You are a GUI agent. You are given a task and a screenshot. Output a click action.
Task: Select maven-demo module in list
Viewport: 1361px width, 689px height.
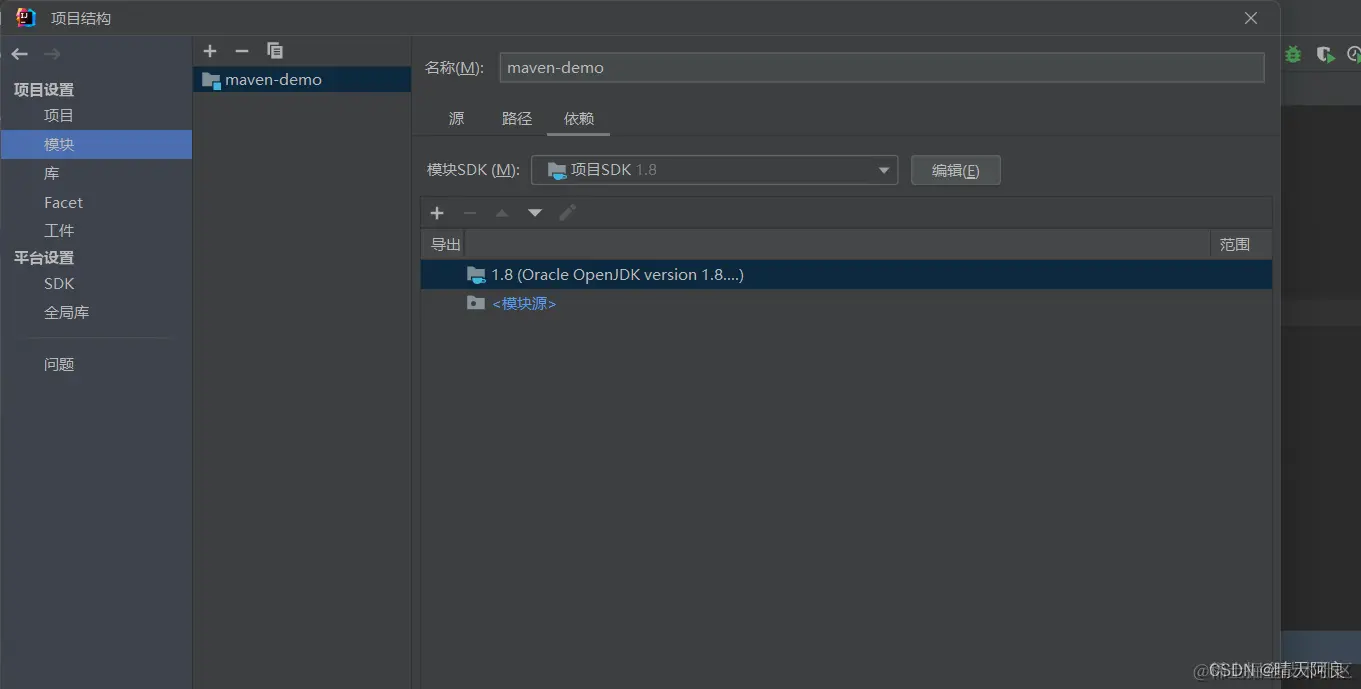(302, 80)
